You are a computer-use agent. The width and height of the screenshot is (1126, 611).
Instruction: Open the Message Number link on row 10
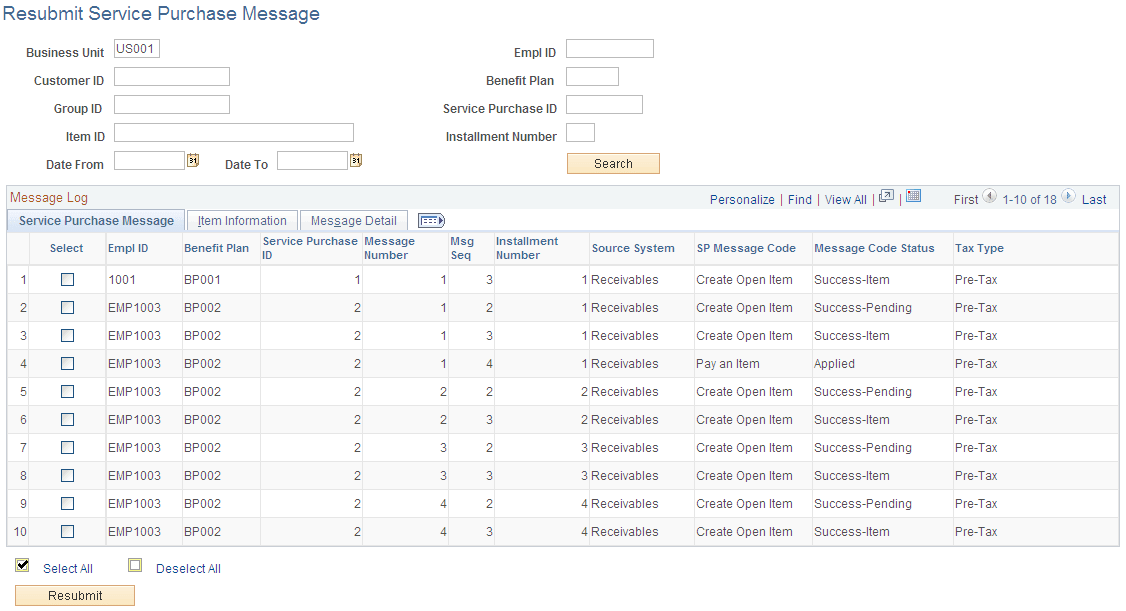(445, 531)
